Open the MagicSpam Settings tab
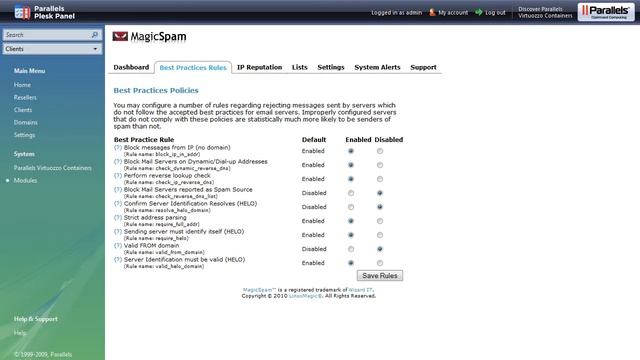 (331, 67)
